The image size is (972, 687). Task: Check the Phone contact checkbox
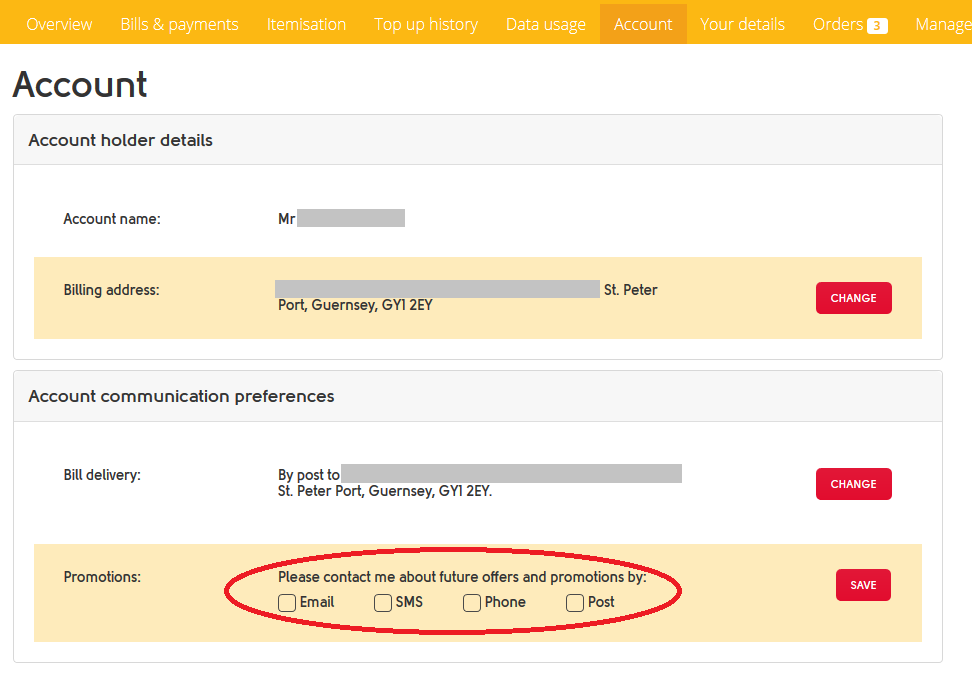pyautogui.click(x=472, y=603)
